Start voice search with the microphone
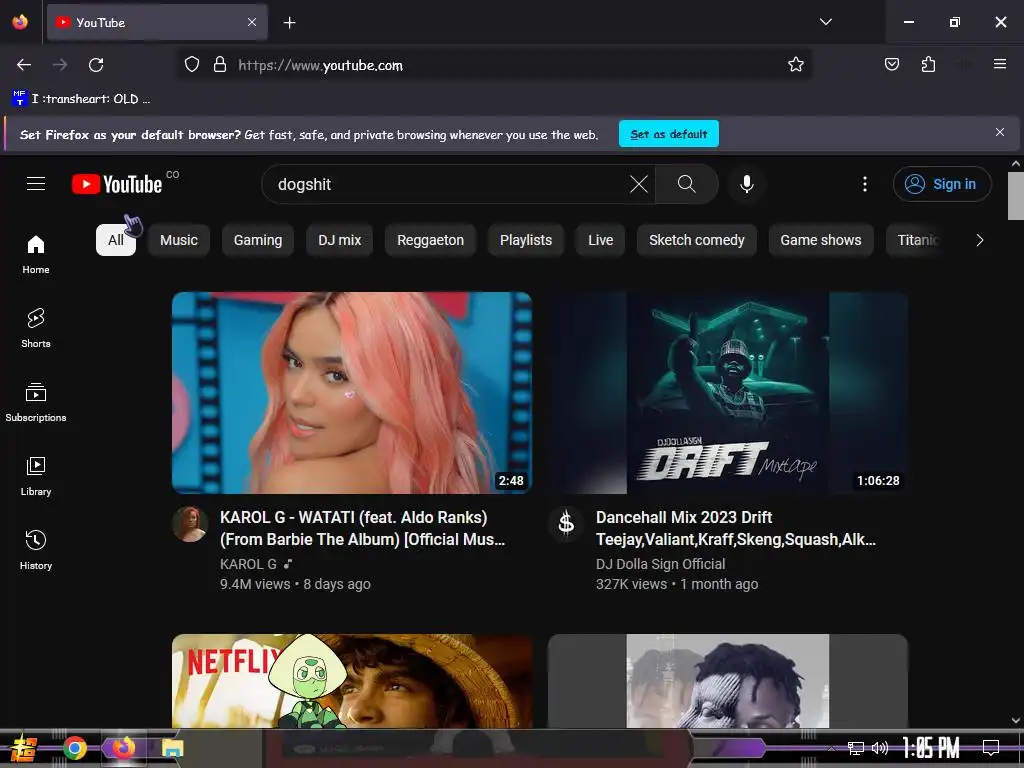Viewport: 1024px width, 768px height. 747,184
